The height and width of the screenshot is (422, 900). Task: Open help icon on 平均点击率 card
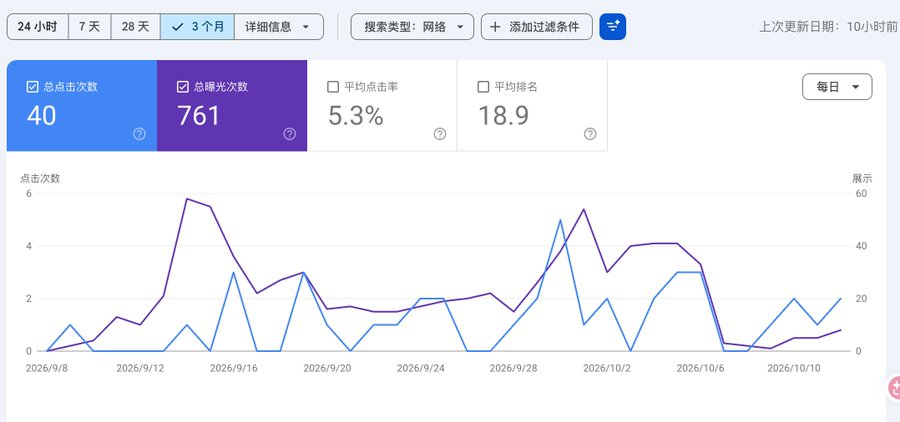[x=440, y=134]
